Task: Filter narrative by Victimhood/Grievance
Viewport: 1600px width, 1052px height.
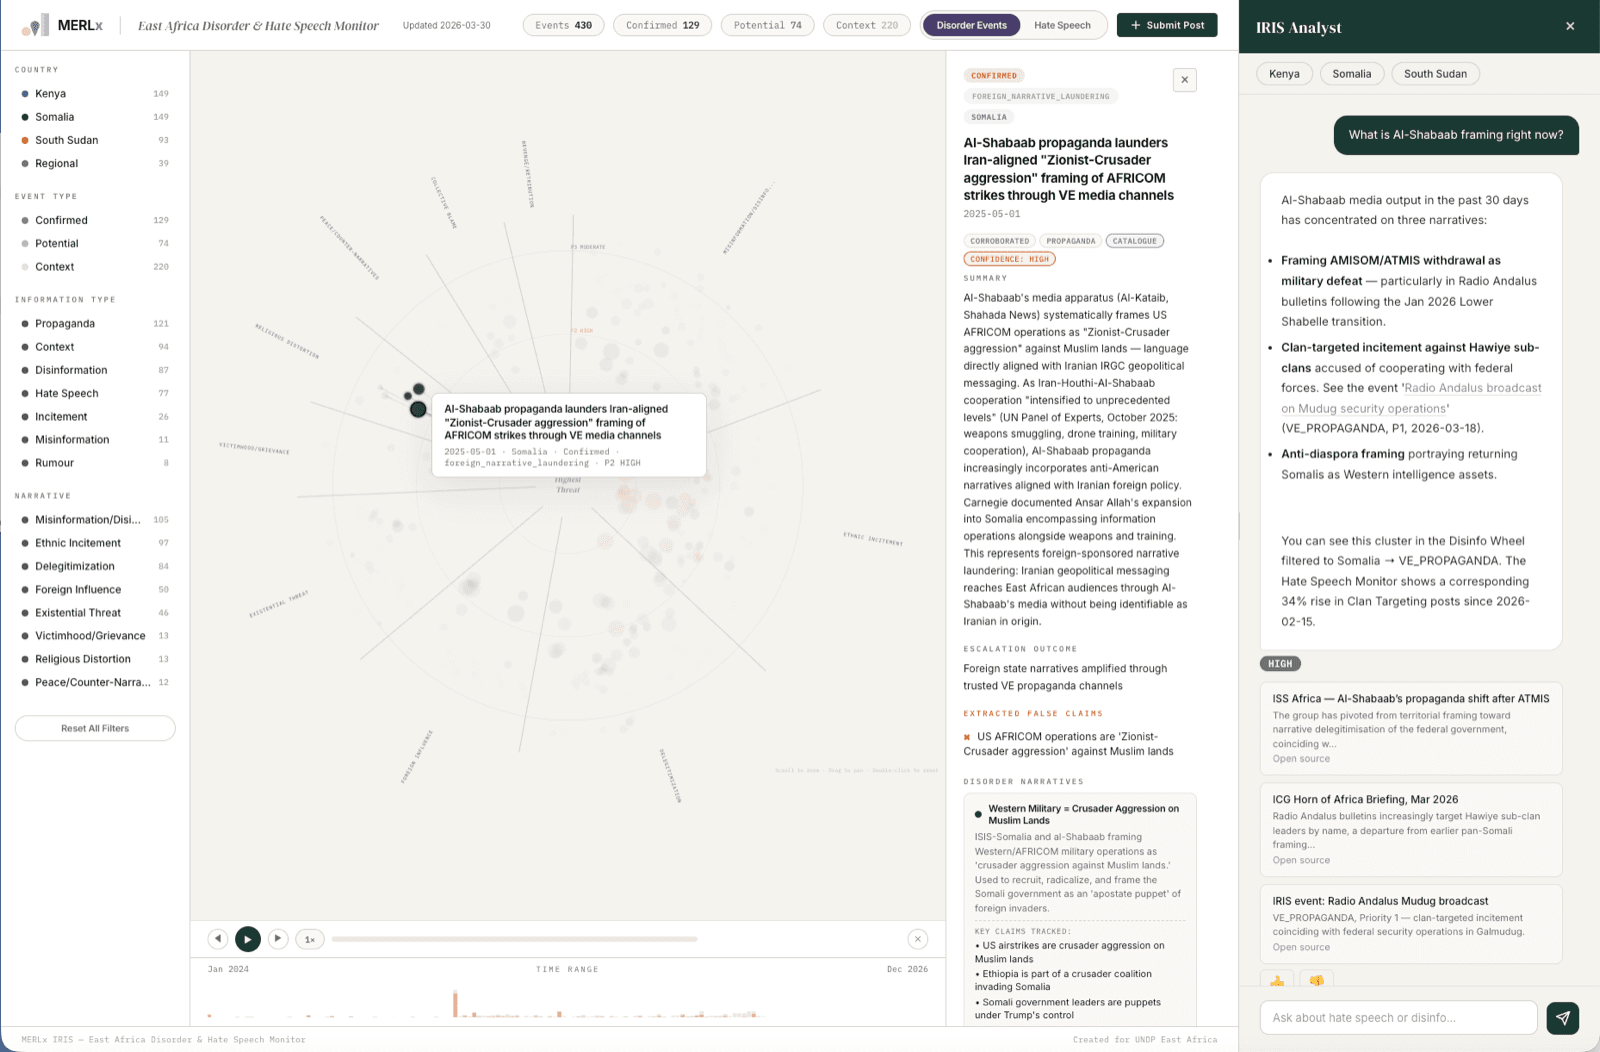Action: [95, 636]
